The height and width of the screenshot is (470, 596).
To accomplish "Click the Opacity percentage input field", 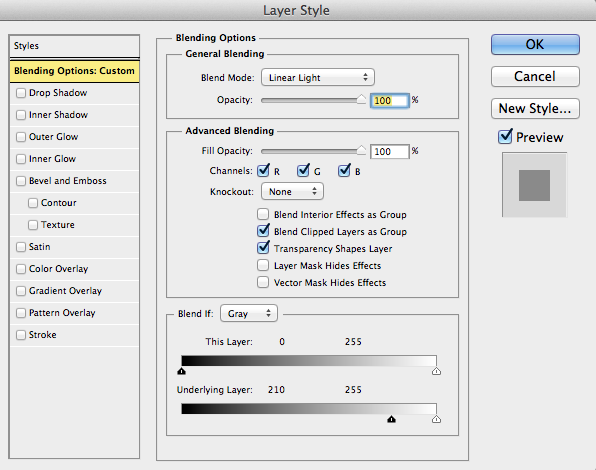I will point(390,101).
